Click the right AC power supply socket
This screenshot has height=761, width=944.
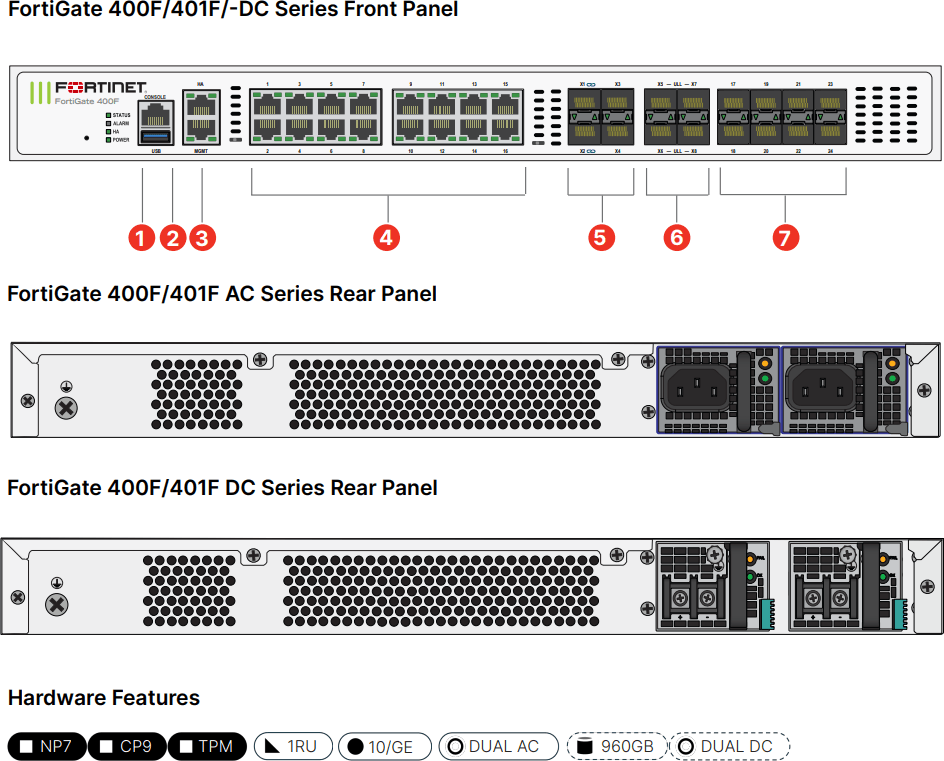click(x=822, y=387)
